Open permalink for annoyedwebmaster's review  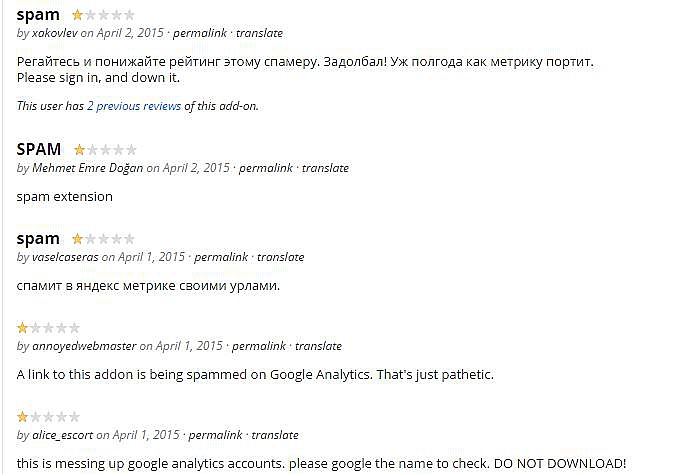(x=259, y=346)
